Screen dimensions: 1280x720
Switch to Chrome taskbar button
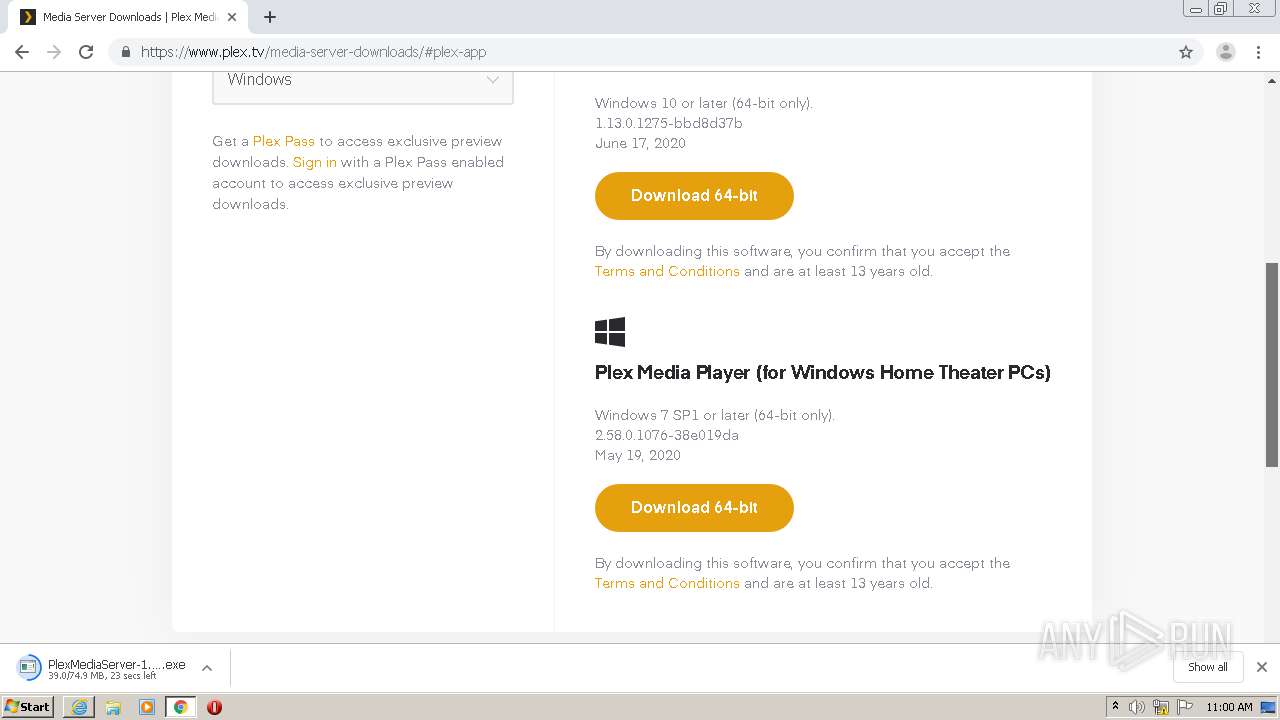[x=180, y=707]
